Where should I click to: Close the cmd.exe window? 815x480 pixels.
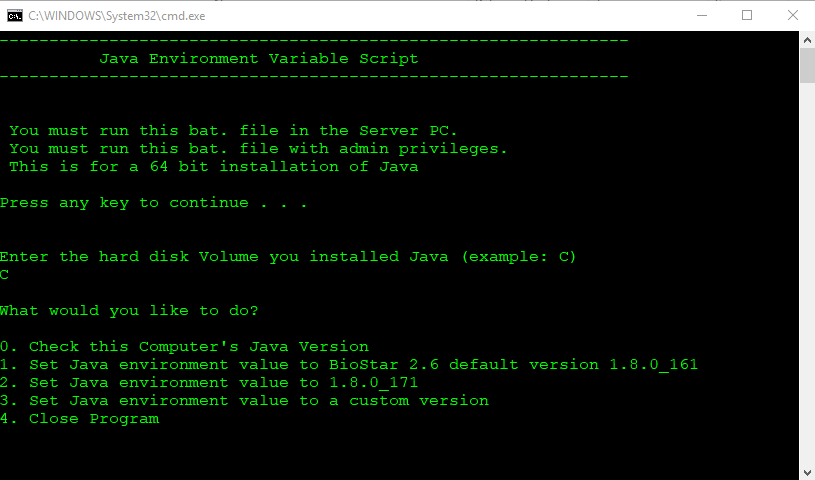(x=792, y=16)
